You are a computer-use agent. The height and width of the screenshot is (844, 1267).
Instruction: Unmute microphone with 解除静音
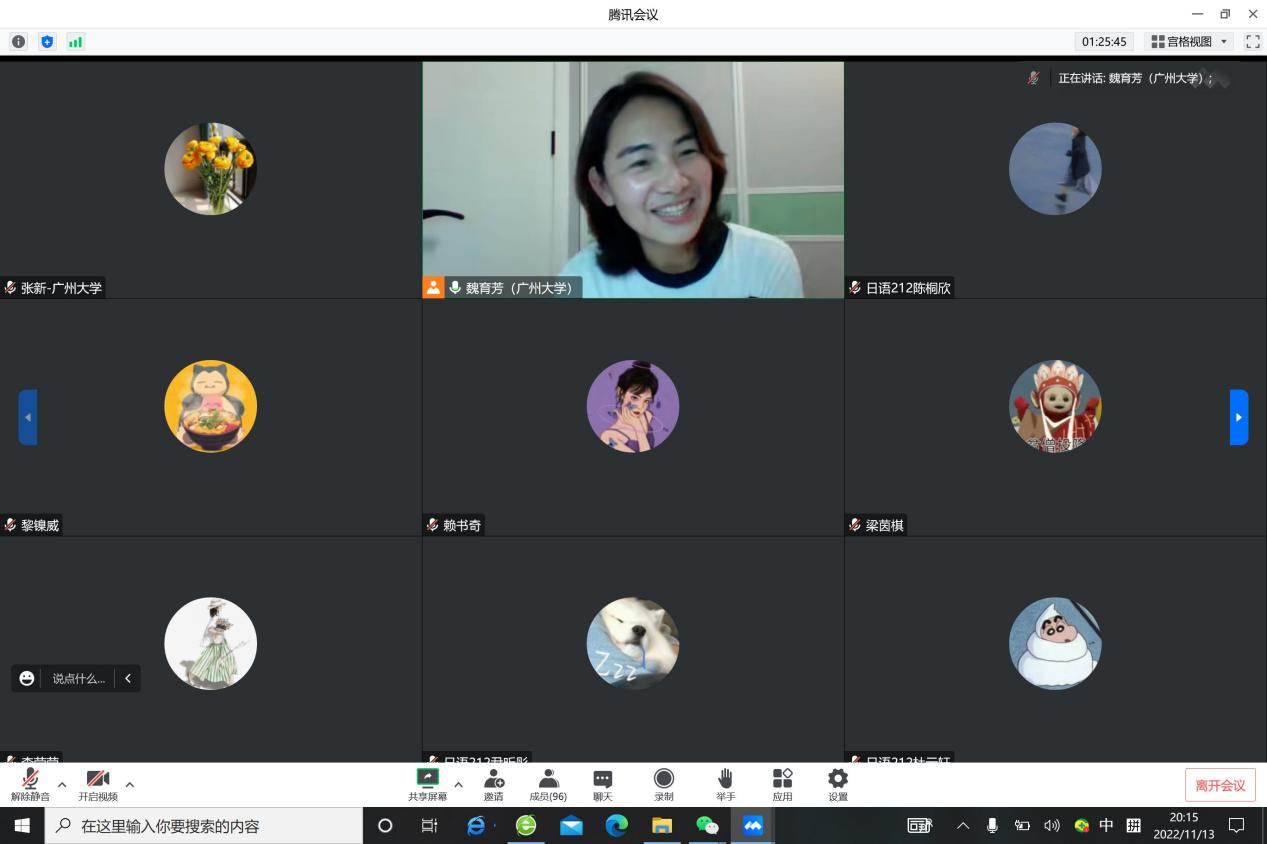(x=30, y=785)
